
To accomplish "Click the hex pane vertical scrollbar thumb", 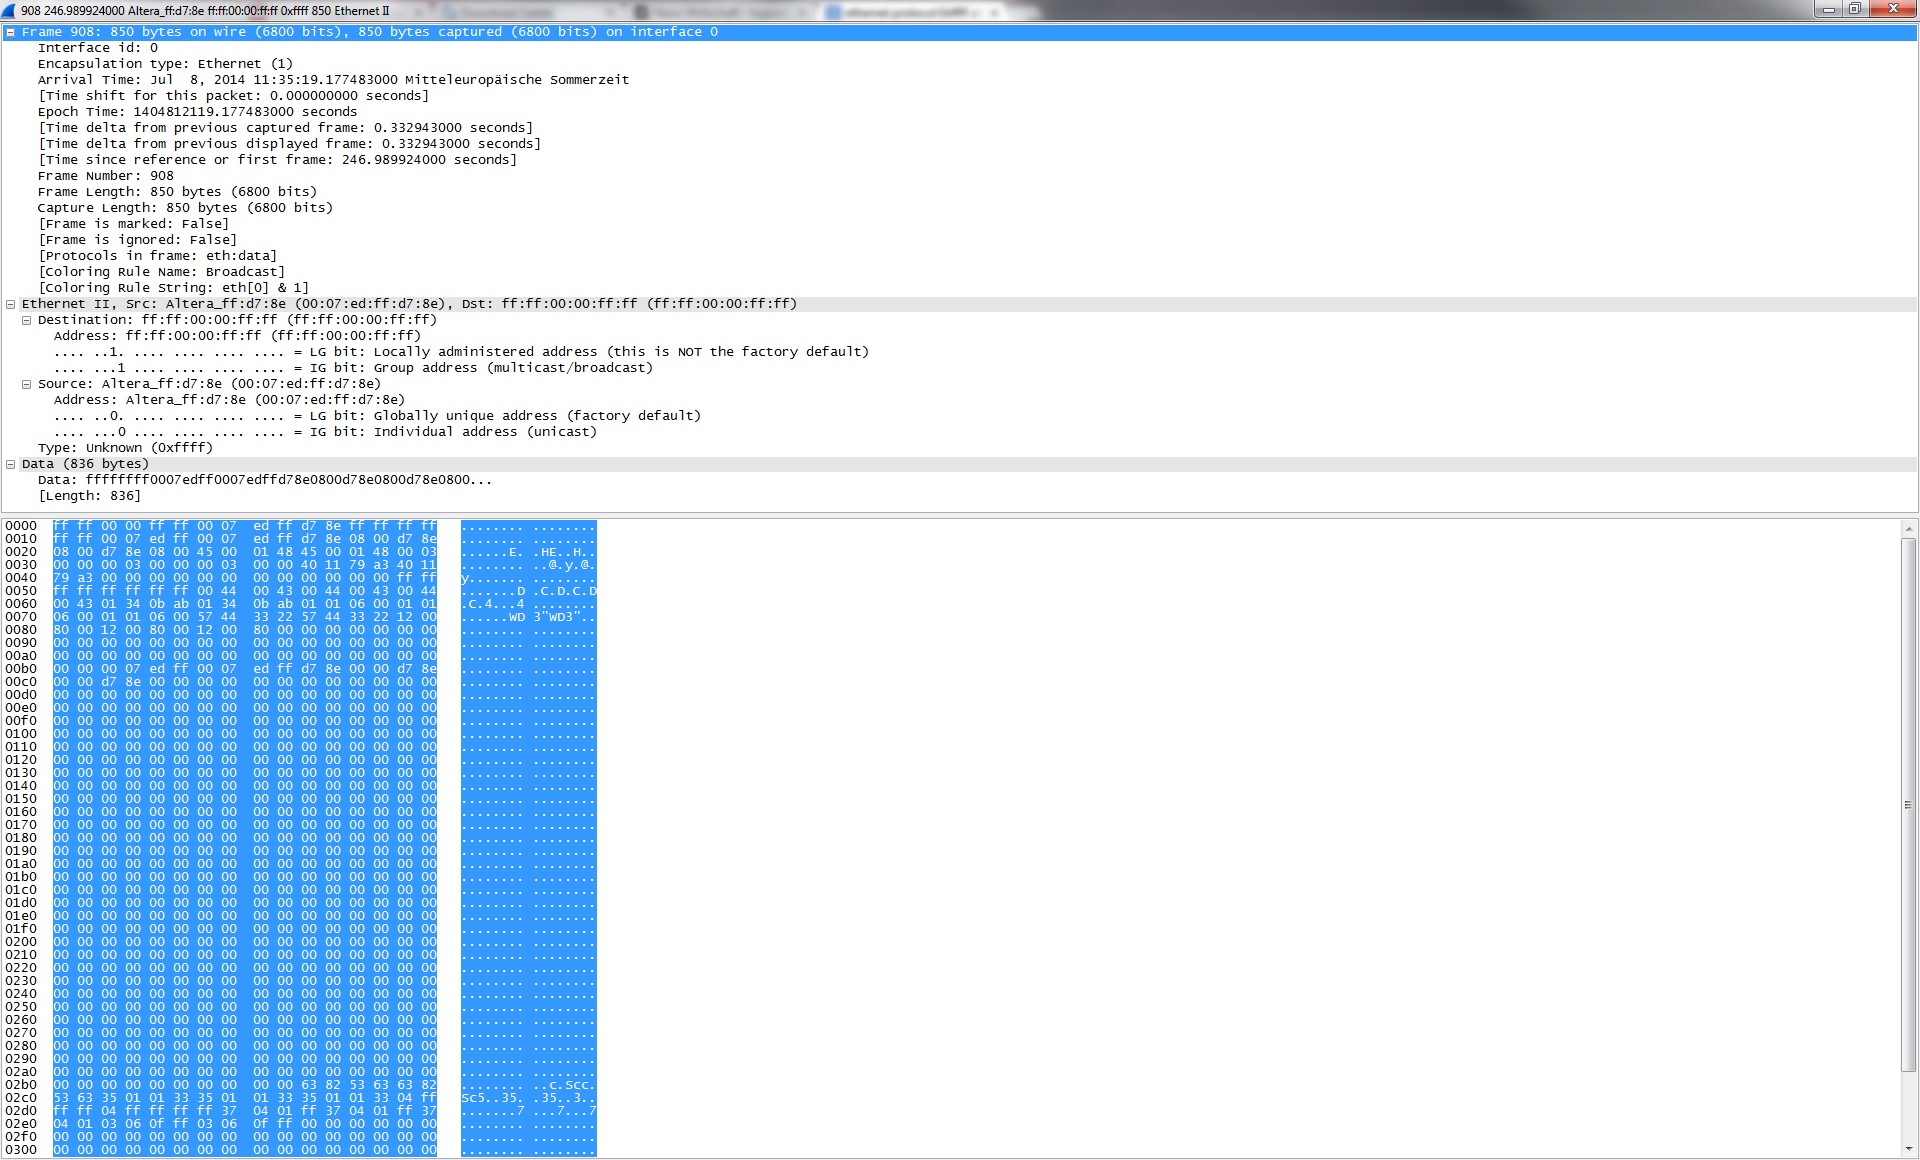I will [1908, 805].
